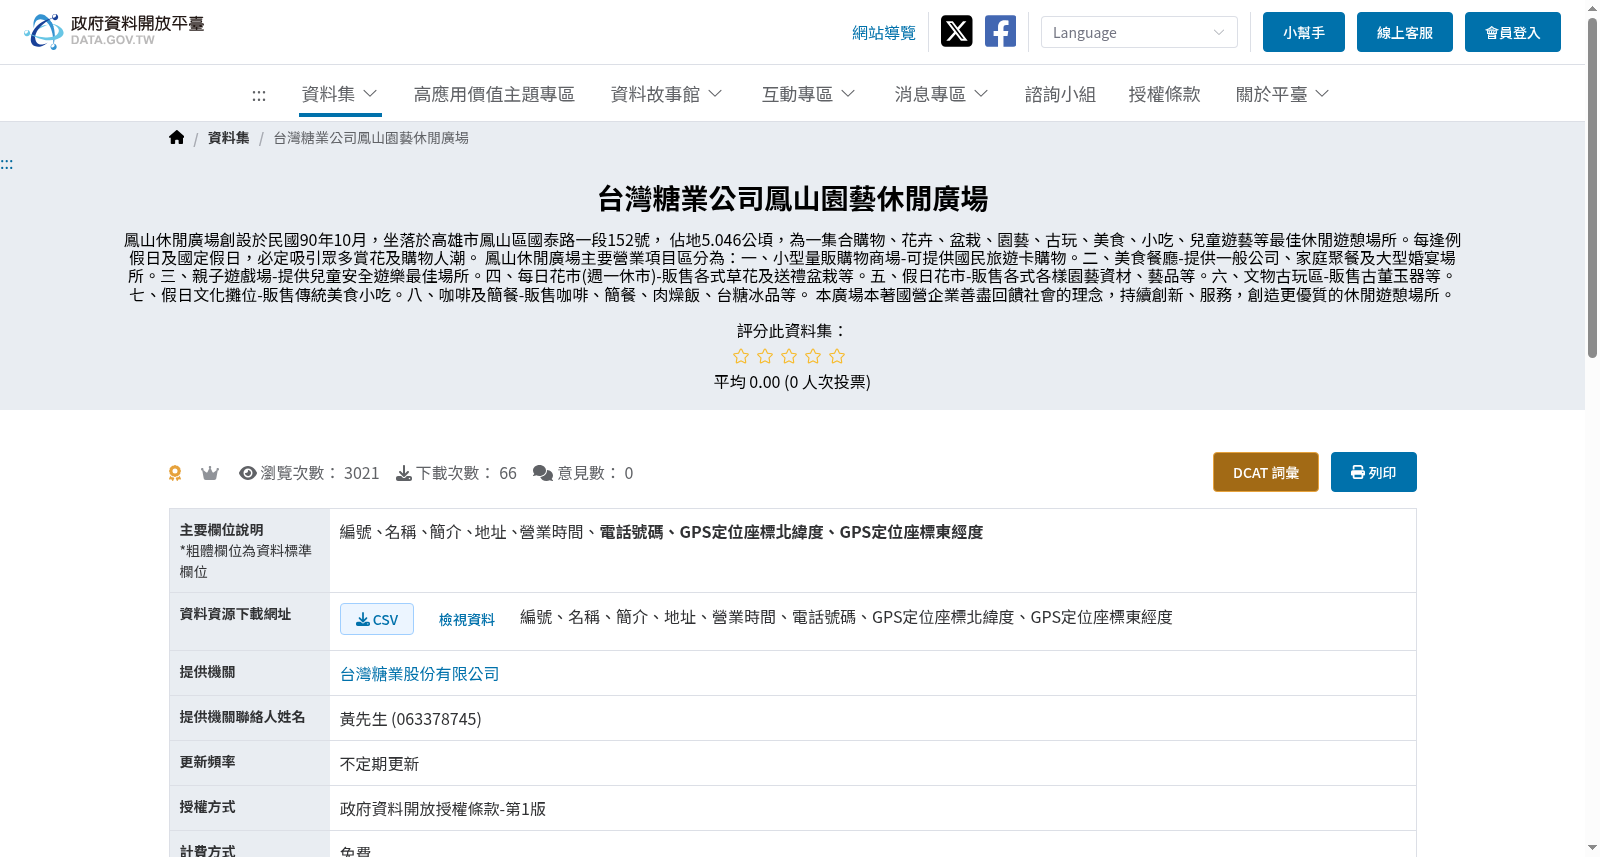1600x857 pixels.
Task: Rate dataset with the fourth star
Action: 813,356
